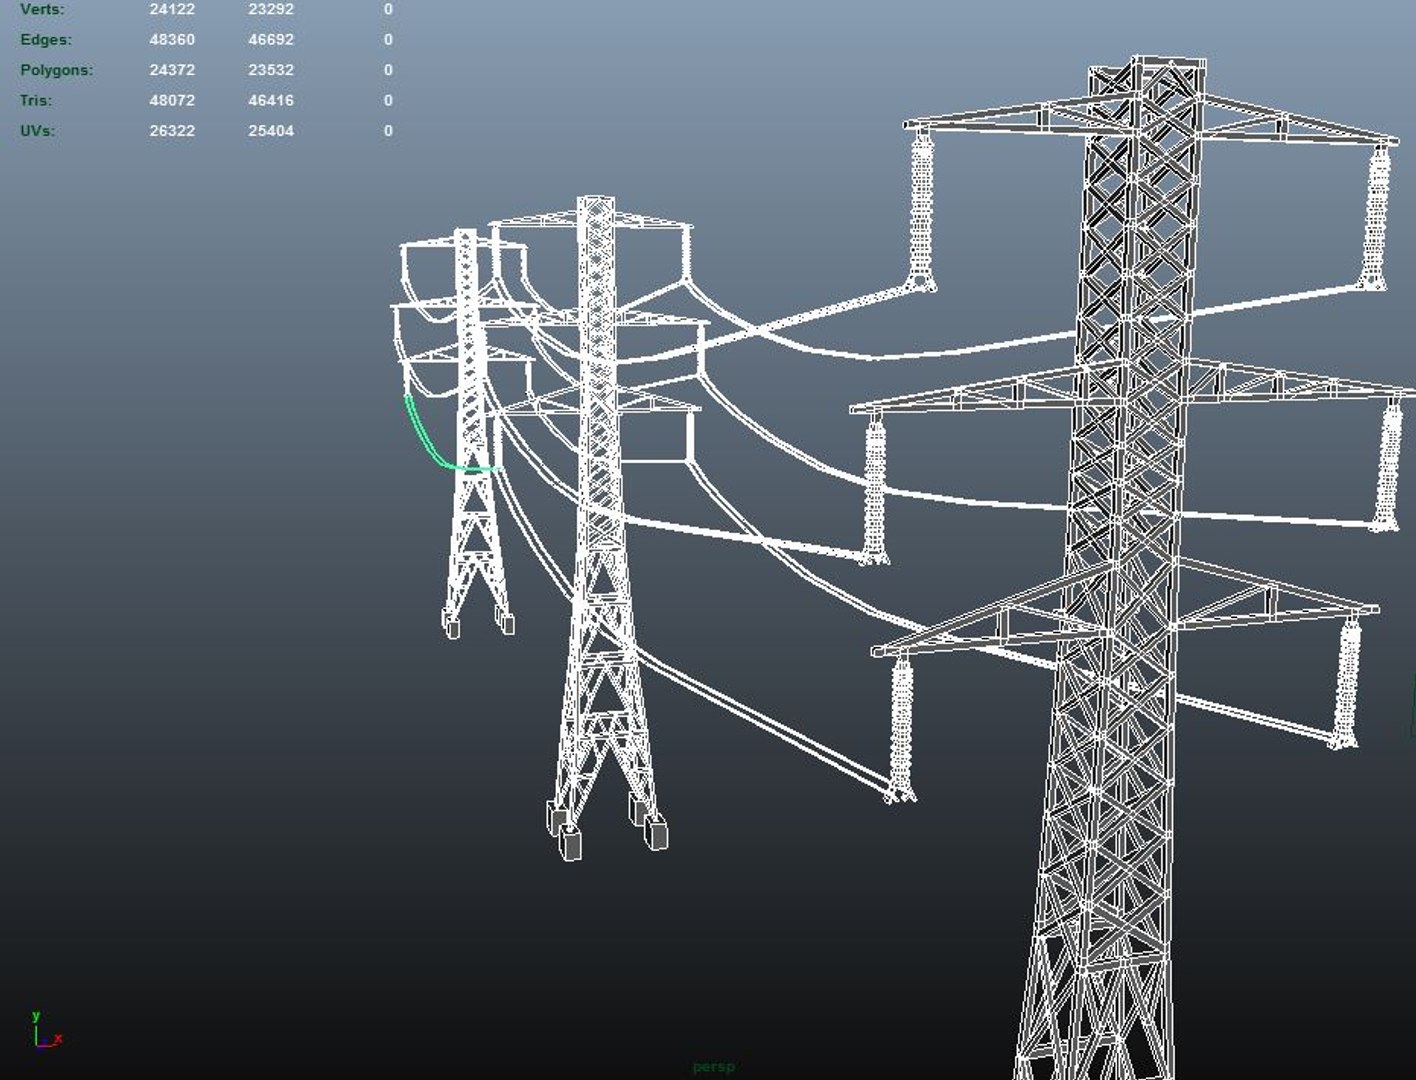Click the Tris value 46416
The height and width of the screenshot is (1080, 1416).
271,100
